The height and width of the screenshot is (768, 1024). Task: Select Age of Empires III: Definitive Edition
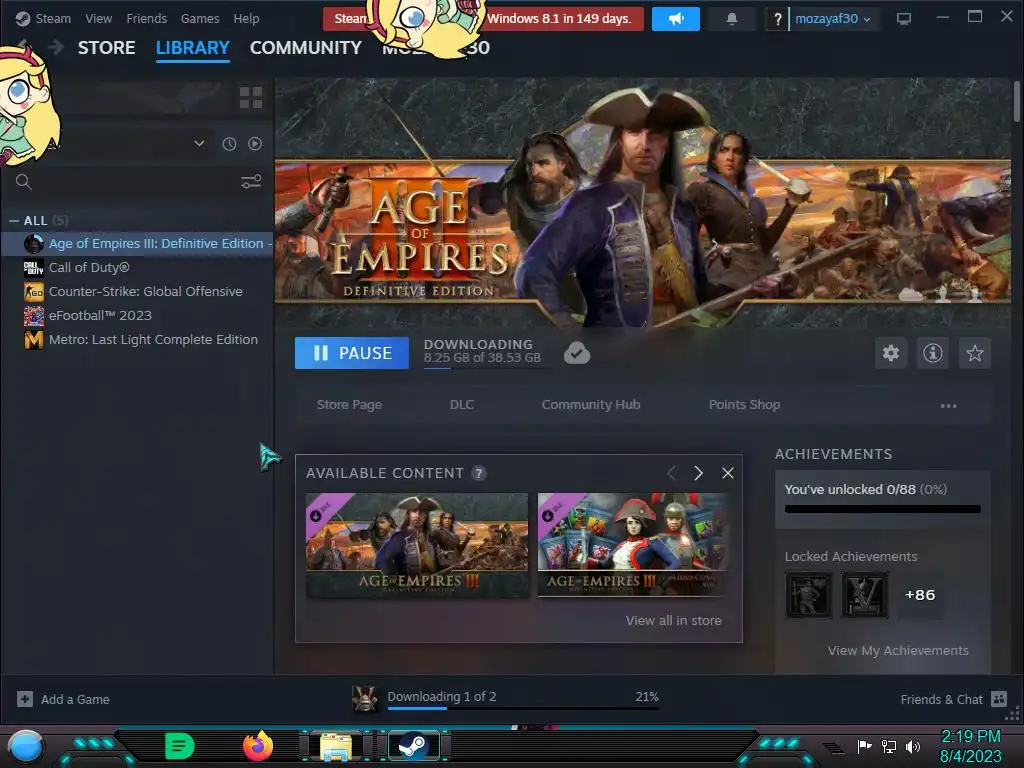[x=137, y=244]
